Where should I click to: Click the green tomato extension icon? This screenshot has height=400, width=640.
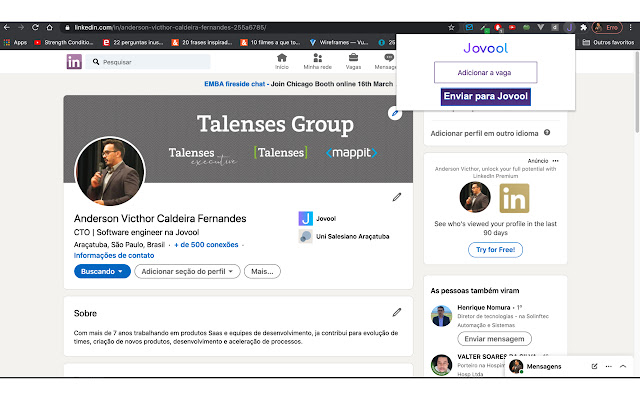coord(527,27)
